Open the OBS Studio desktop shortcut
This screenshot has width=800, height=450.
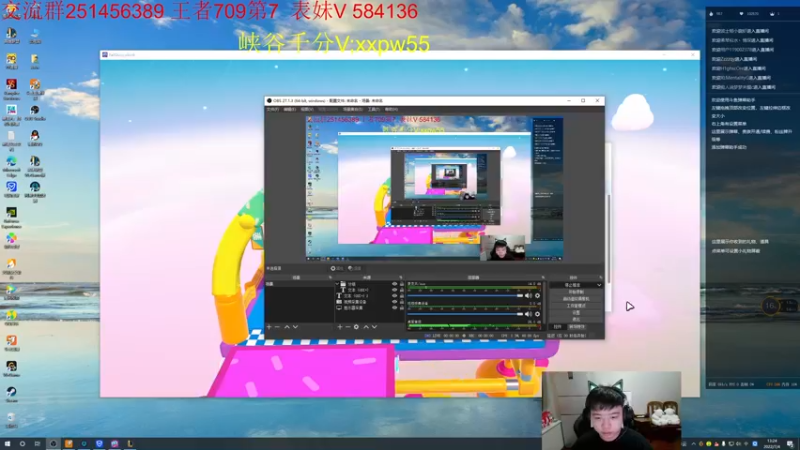click(35, 112)
